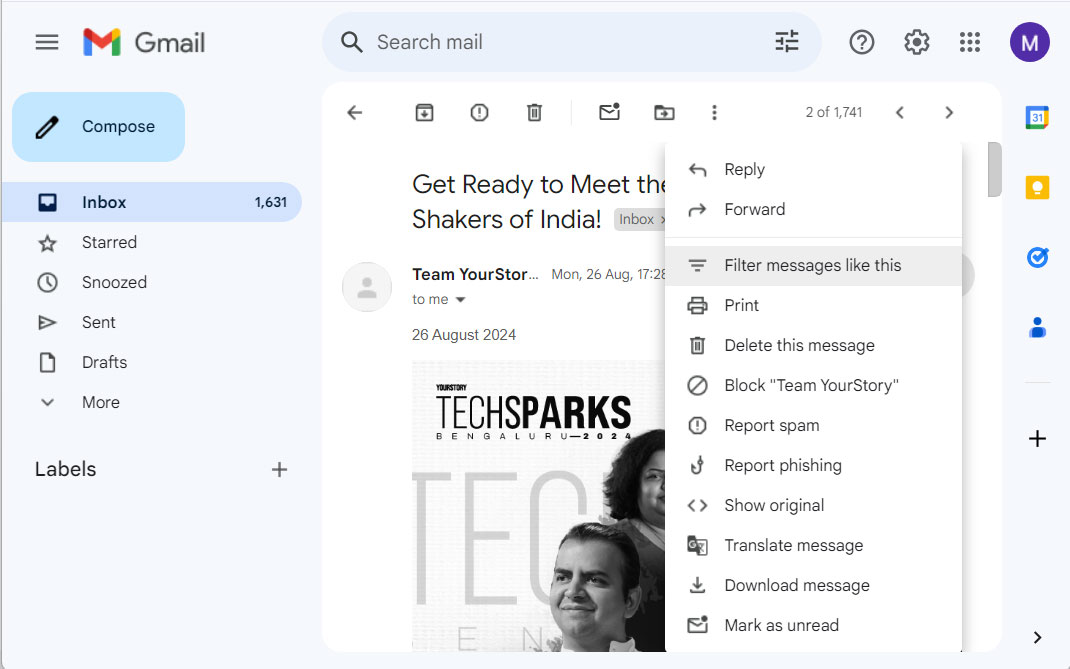Open the Google apps grid
This screenshot has width=1070, height=669.
pos(969,41)
